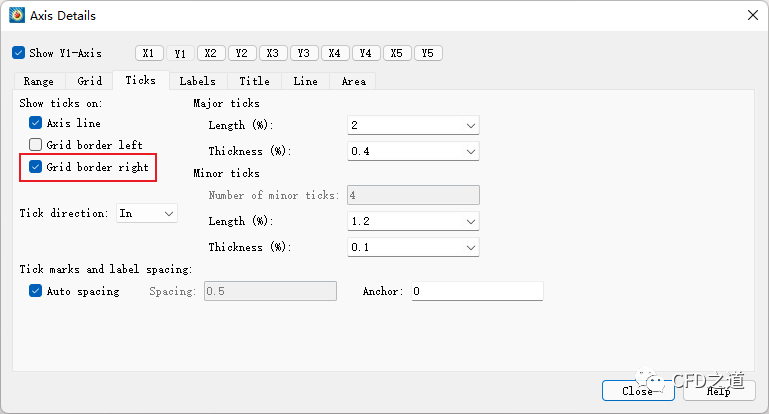
Task: Close the Axis Details dialog window
Action: click(x=751, y=15)
